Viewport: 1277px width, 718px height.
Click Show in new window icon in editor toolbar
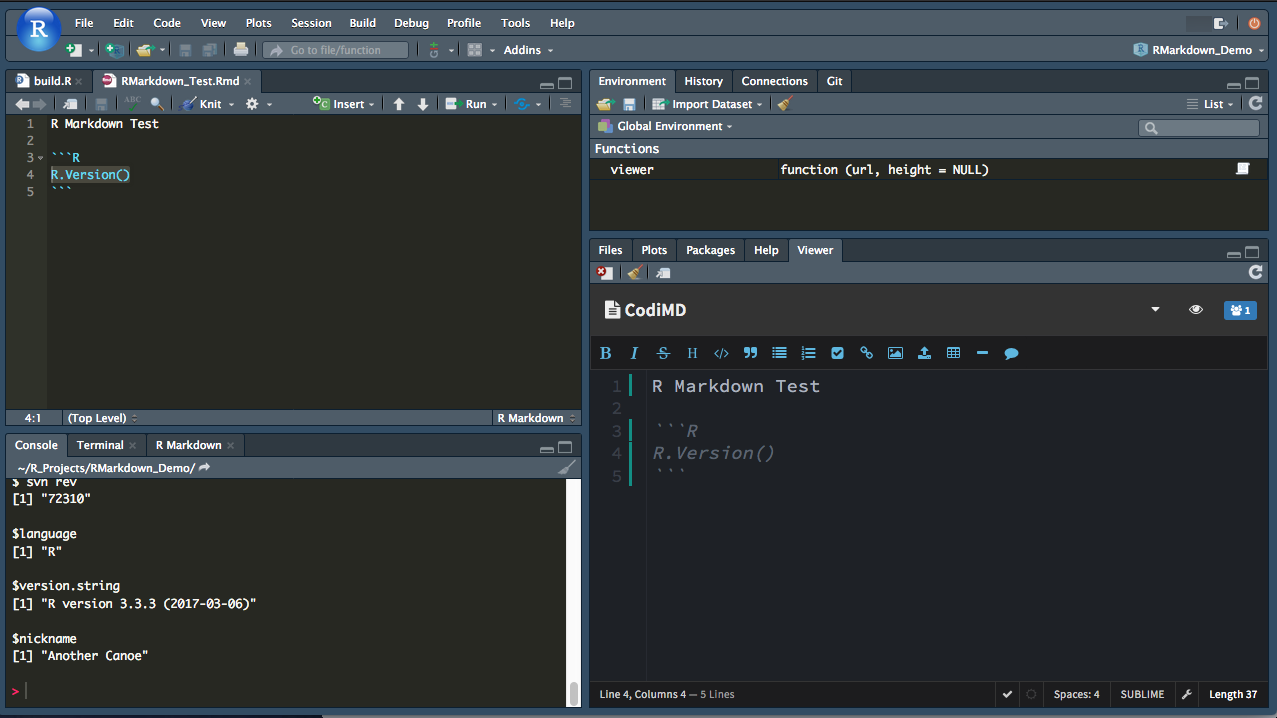pos(70,104)
